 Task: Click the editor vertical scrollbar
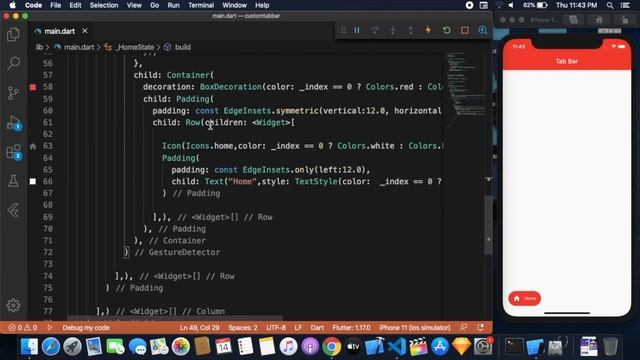pos(488,224)
